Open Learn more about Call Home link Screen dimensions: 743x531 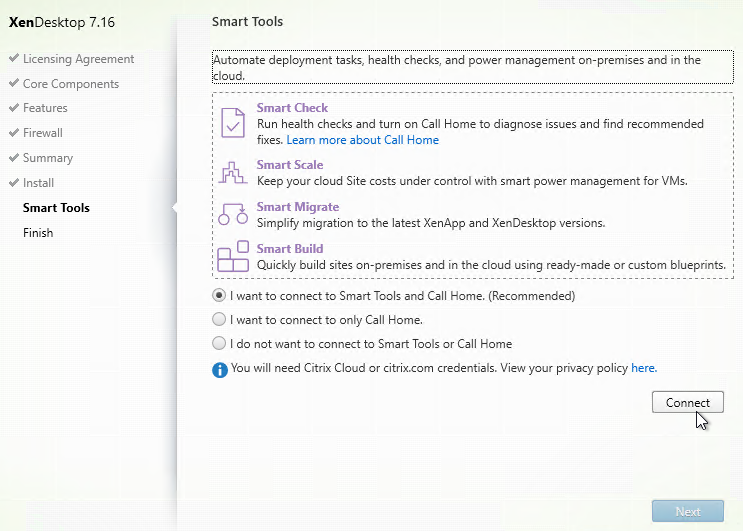[362, 140]
